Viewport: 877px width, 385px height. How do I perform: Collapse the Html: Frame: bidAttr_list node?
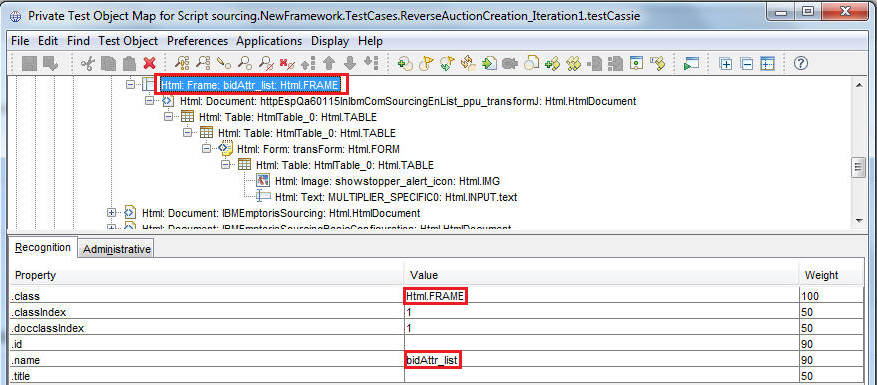pos(130,84)
